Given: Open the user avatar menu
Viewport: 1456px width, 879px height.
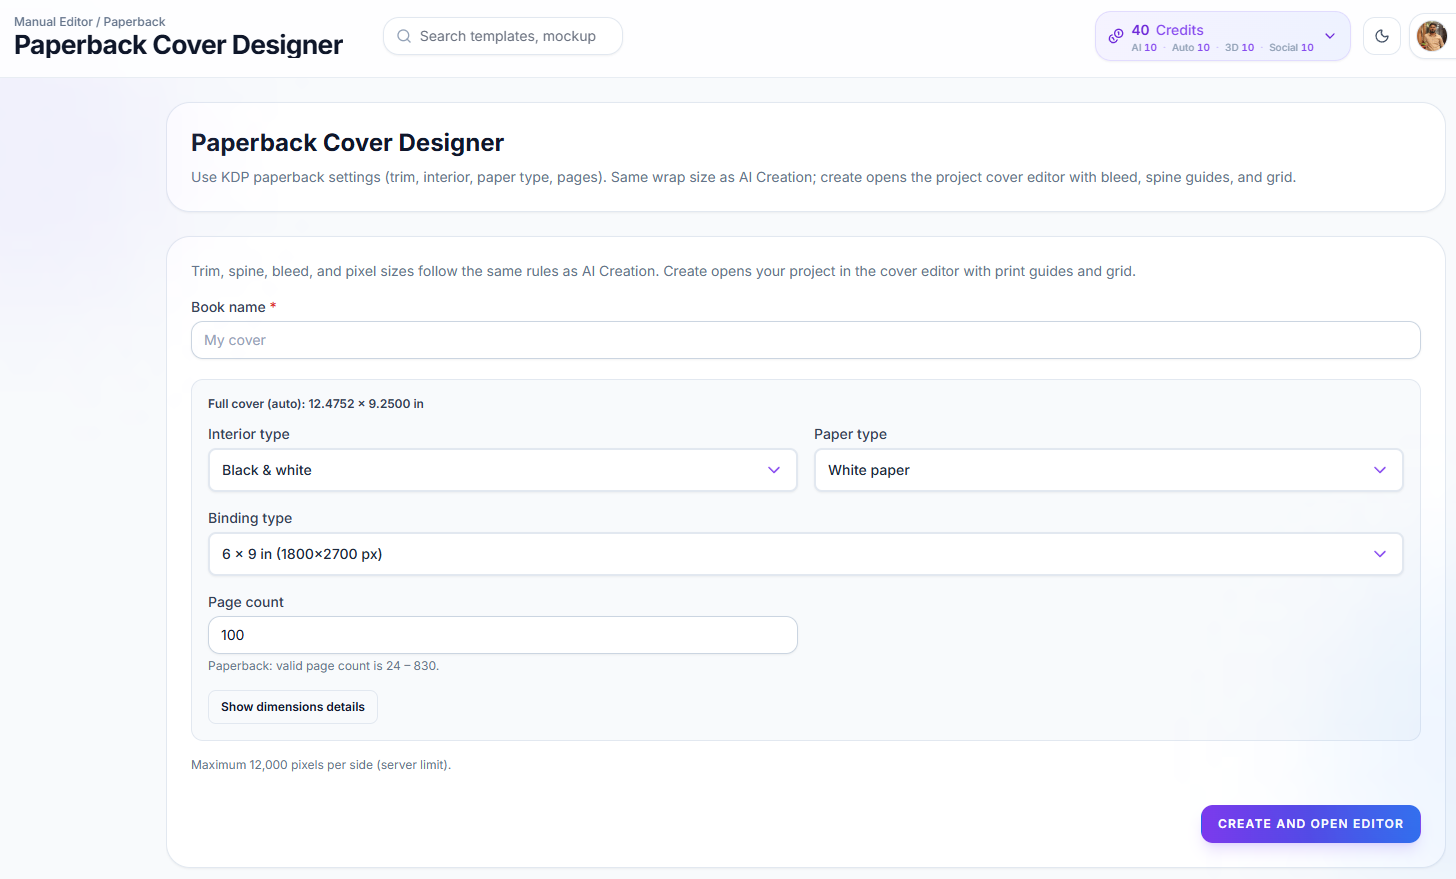Looking at the screenshot, I should point(1432,36).
